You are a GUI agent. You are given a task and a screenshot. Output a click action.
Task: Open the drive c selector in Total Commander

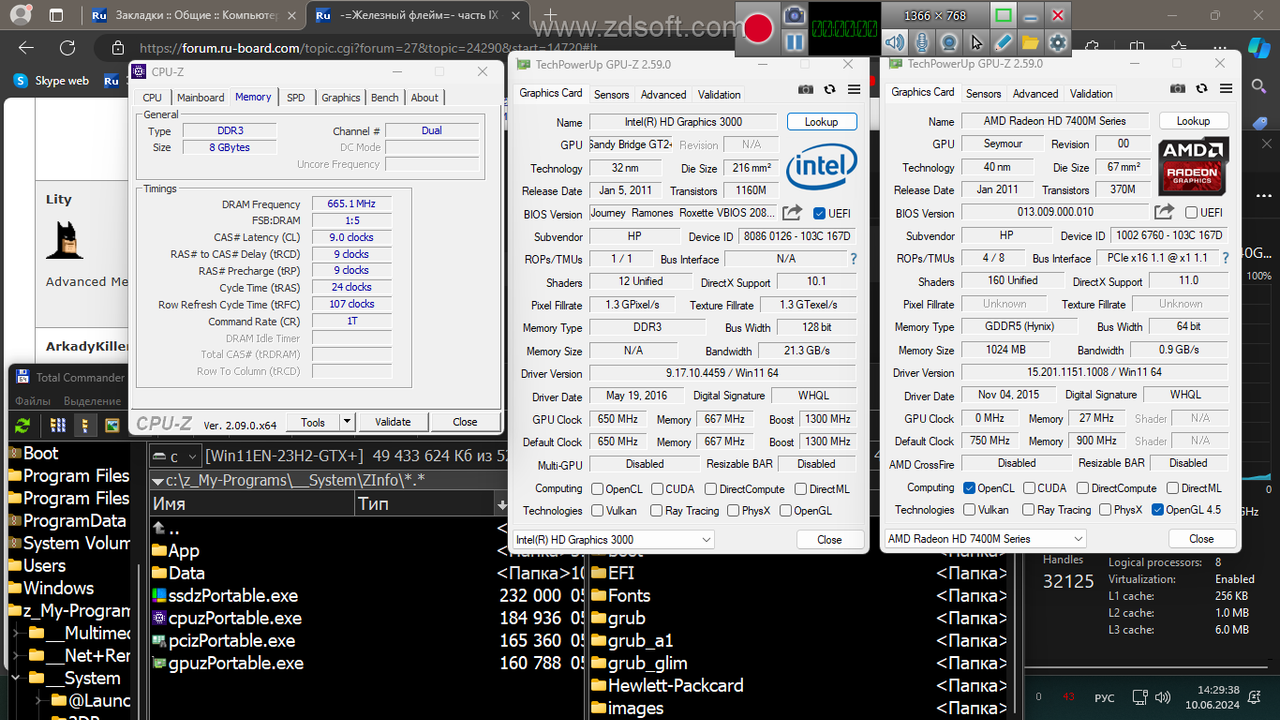174,457
